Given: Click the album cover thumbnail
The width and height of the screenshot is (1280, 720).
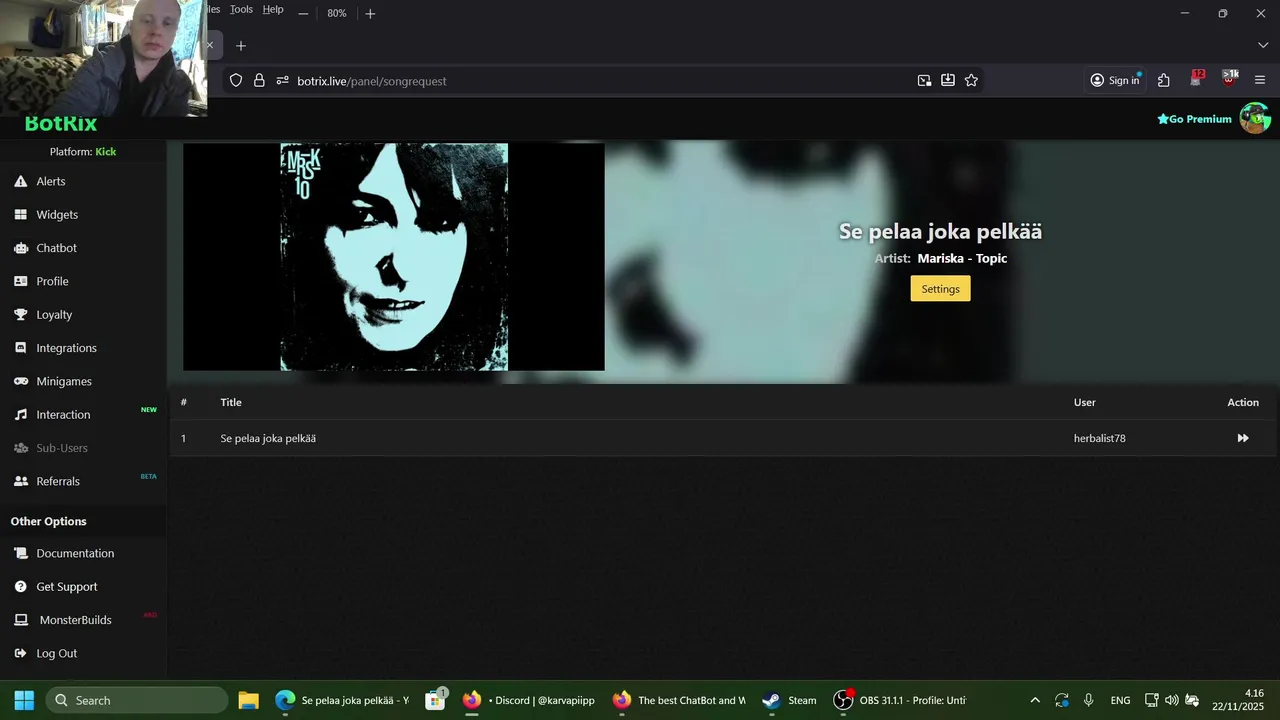Looking at the screenshot, I should click(x=394, y=257).
